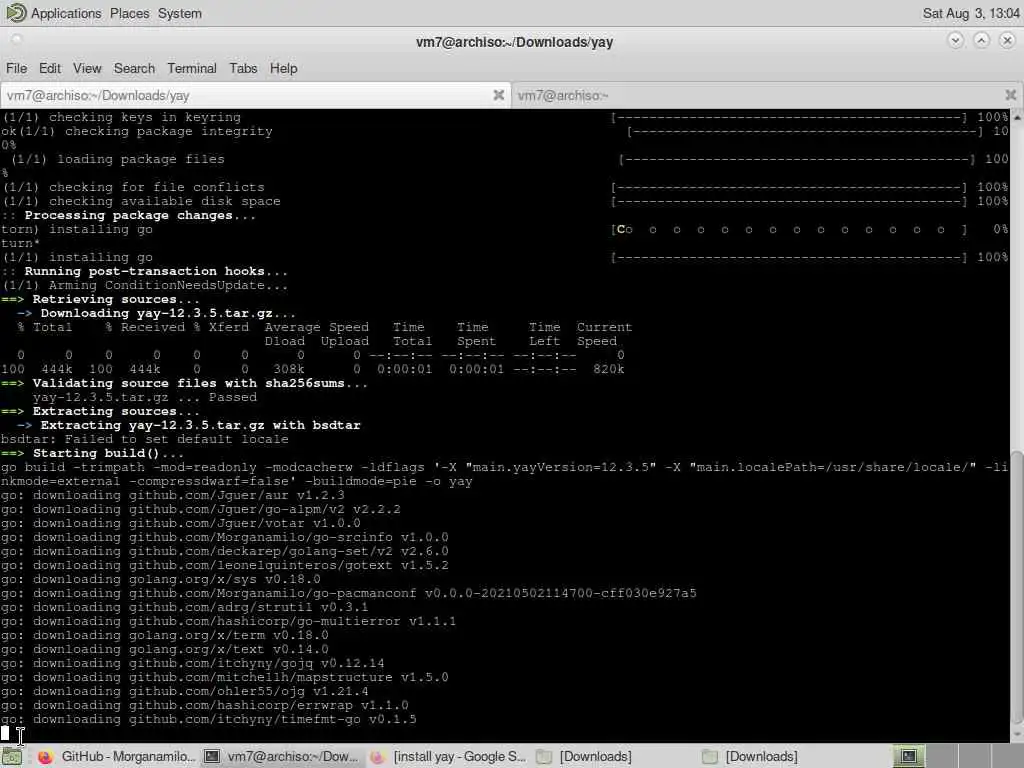Click the Jguer/go-alpm/v2 v2.2.2 download line
The image size is (1024, 768).
[x=200, y=509]
